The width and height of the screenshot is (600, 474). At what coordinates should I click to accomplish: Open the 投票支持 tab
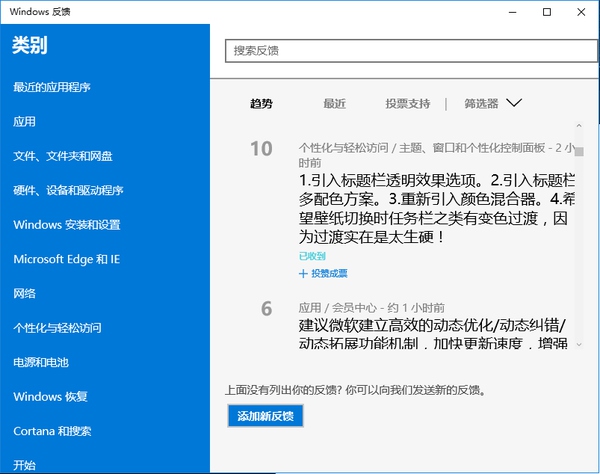[407, 103]
